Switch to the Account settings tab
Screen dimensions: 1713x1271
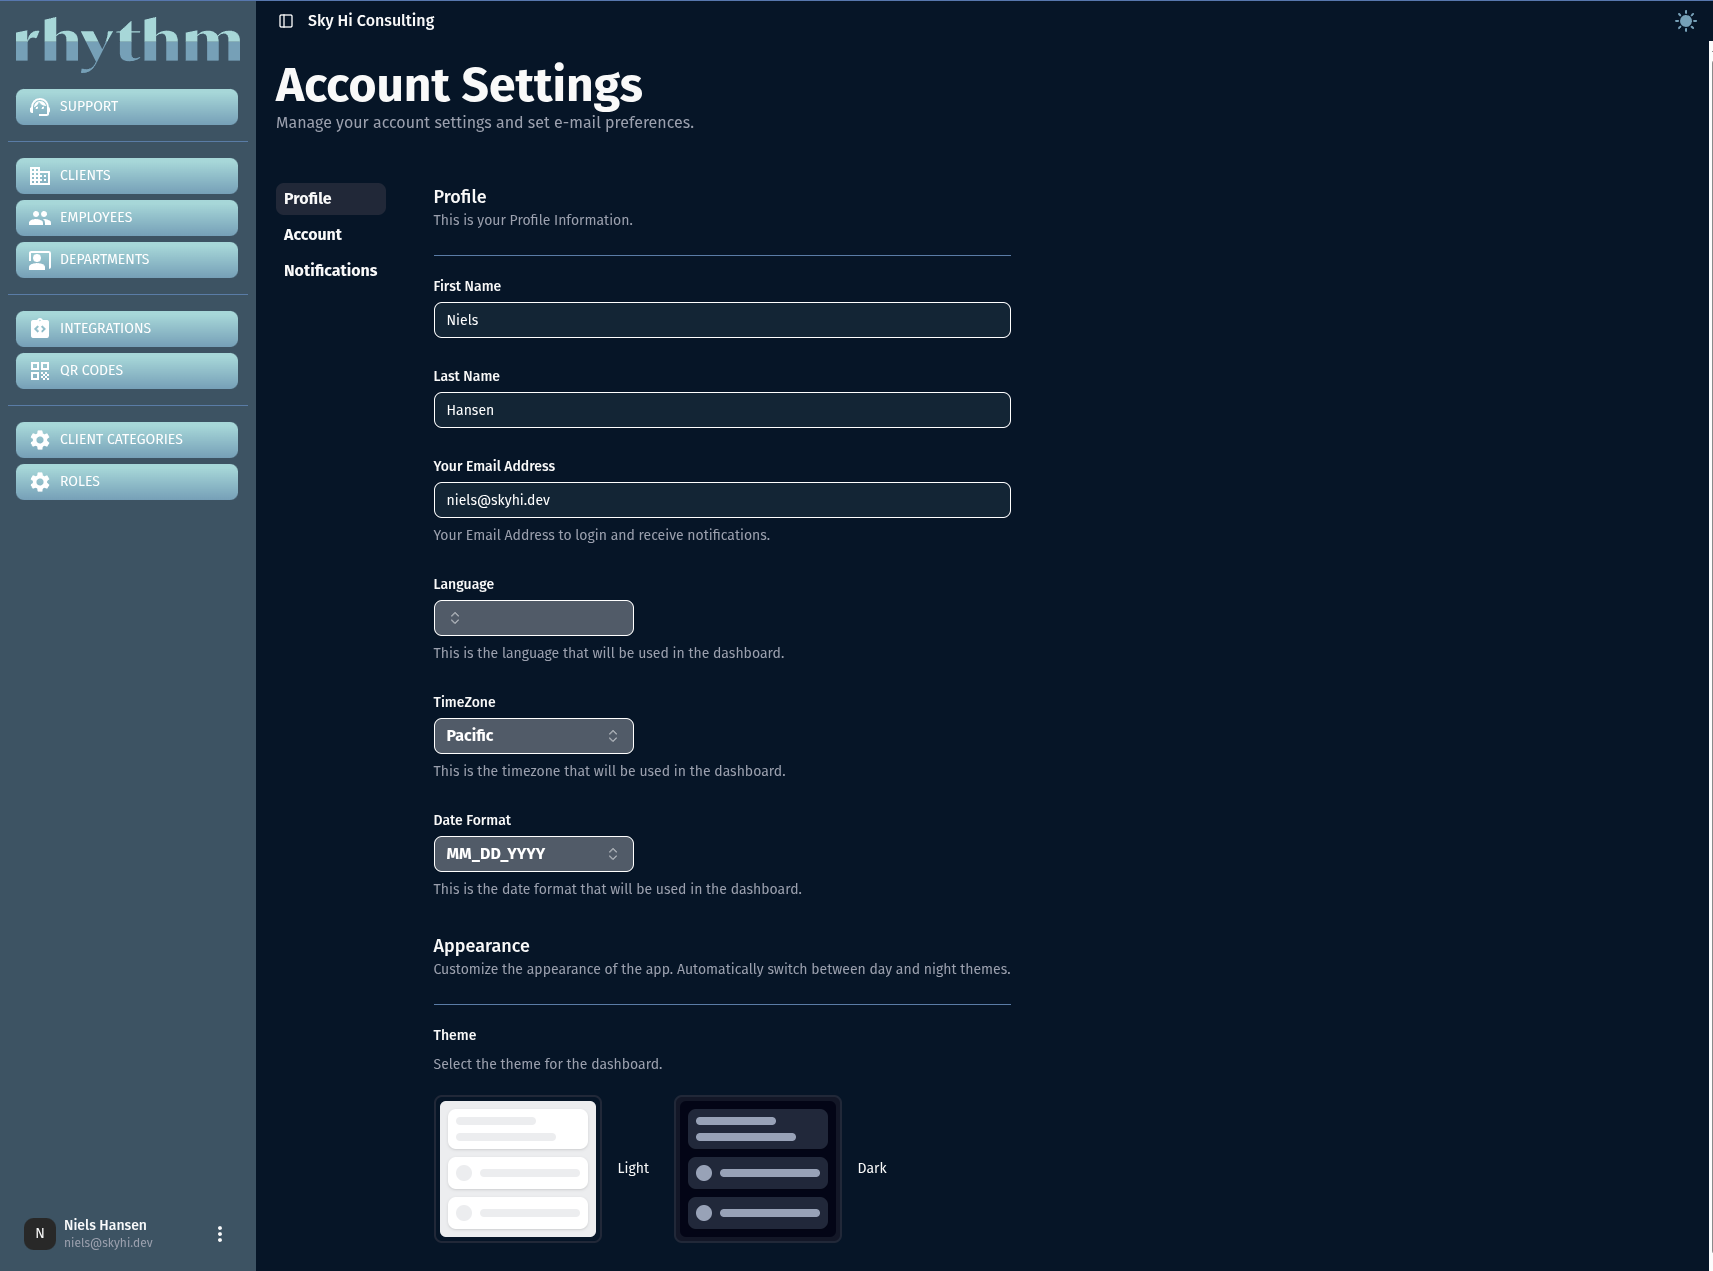[x=312, y=234]
